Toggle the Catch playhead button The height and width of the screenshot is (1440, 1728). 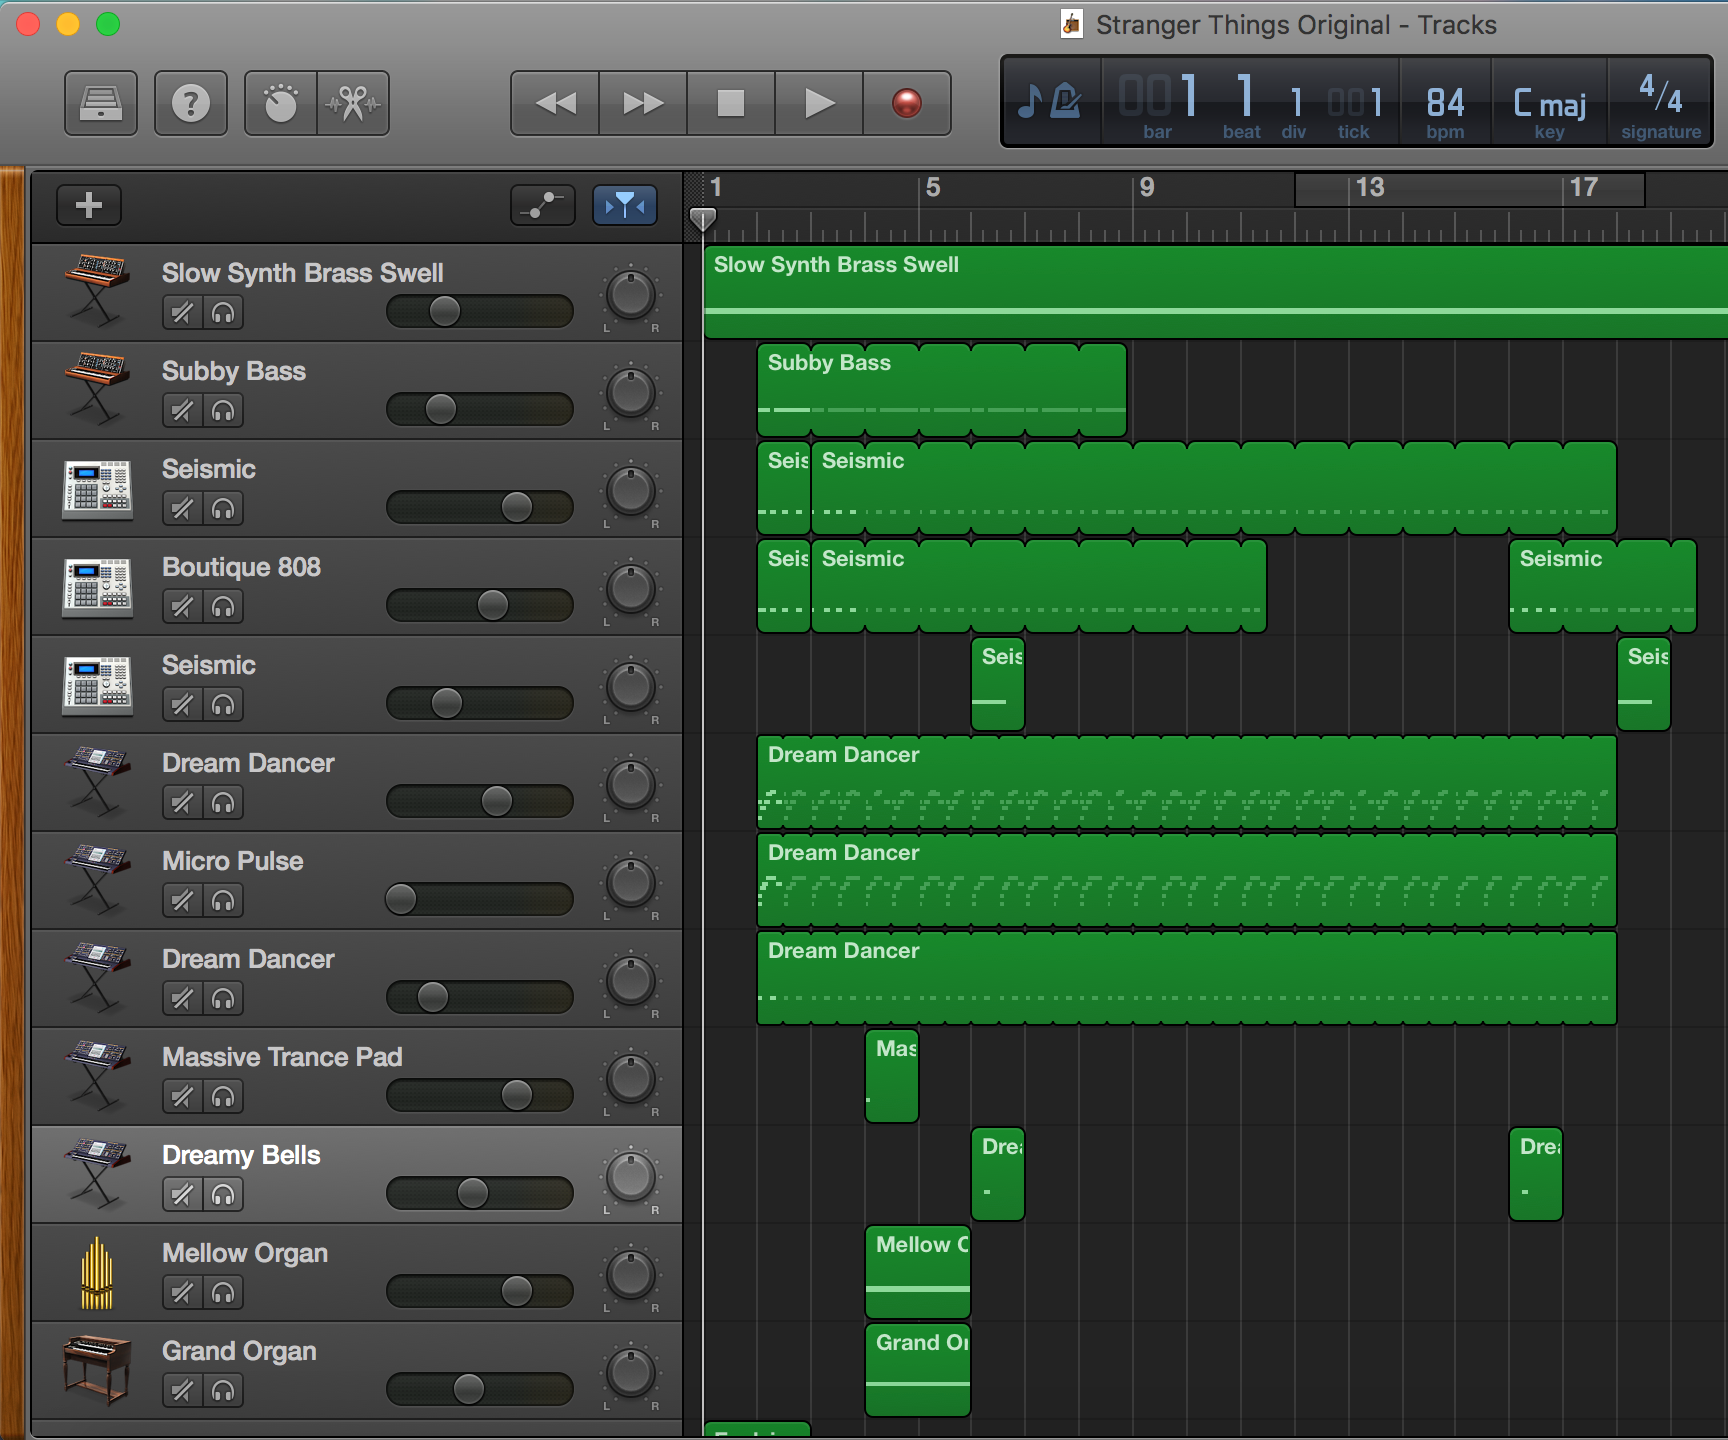point(625,205)
